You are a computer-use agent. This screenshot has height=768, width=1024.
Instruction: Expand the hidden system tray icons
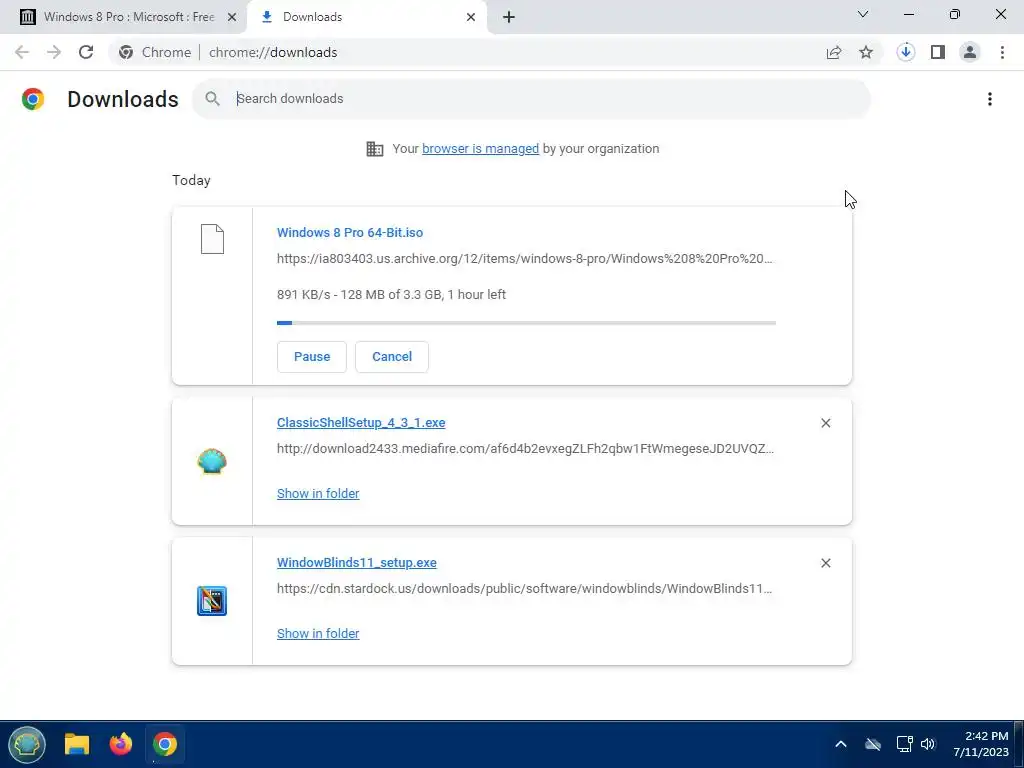pos(841,744)
